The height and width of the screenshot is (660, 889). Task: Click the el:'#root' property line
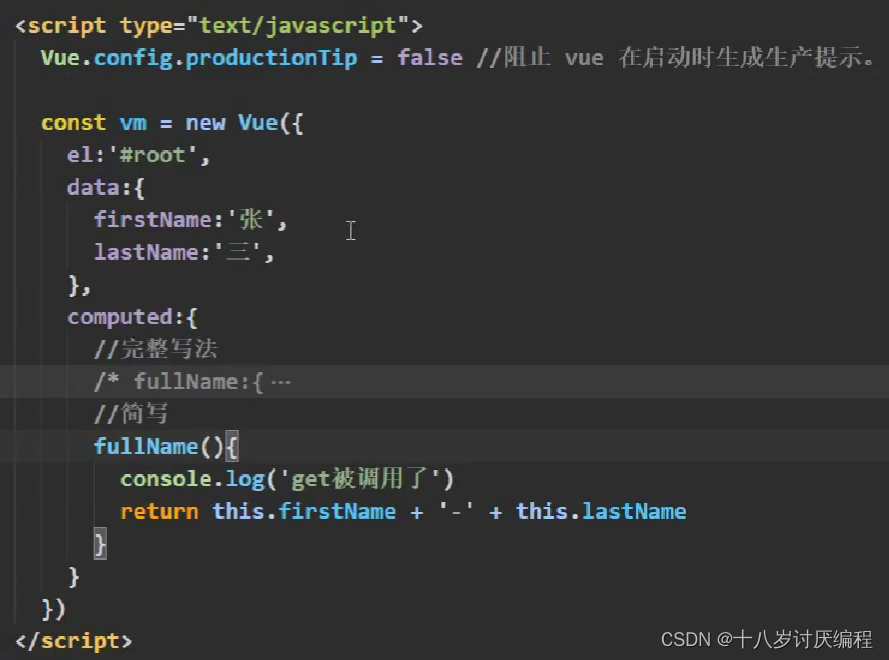click(x=138, y=155)
